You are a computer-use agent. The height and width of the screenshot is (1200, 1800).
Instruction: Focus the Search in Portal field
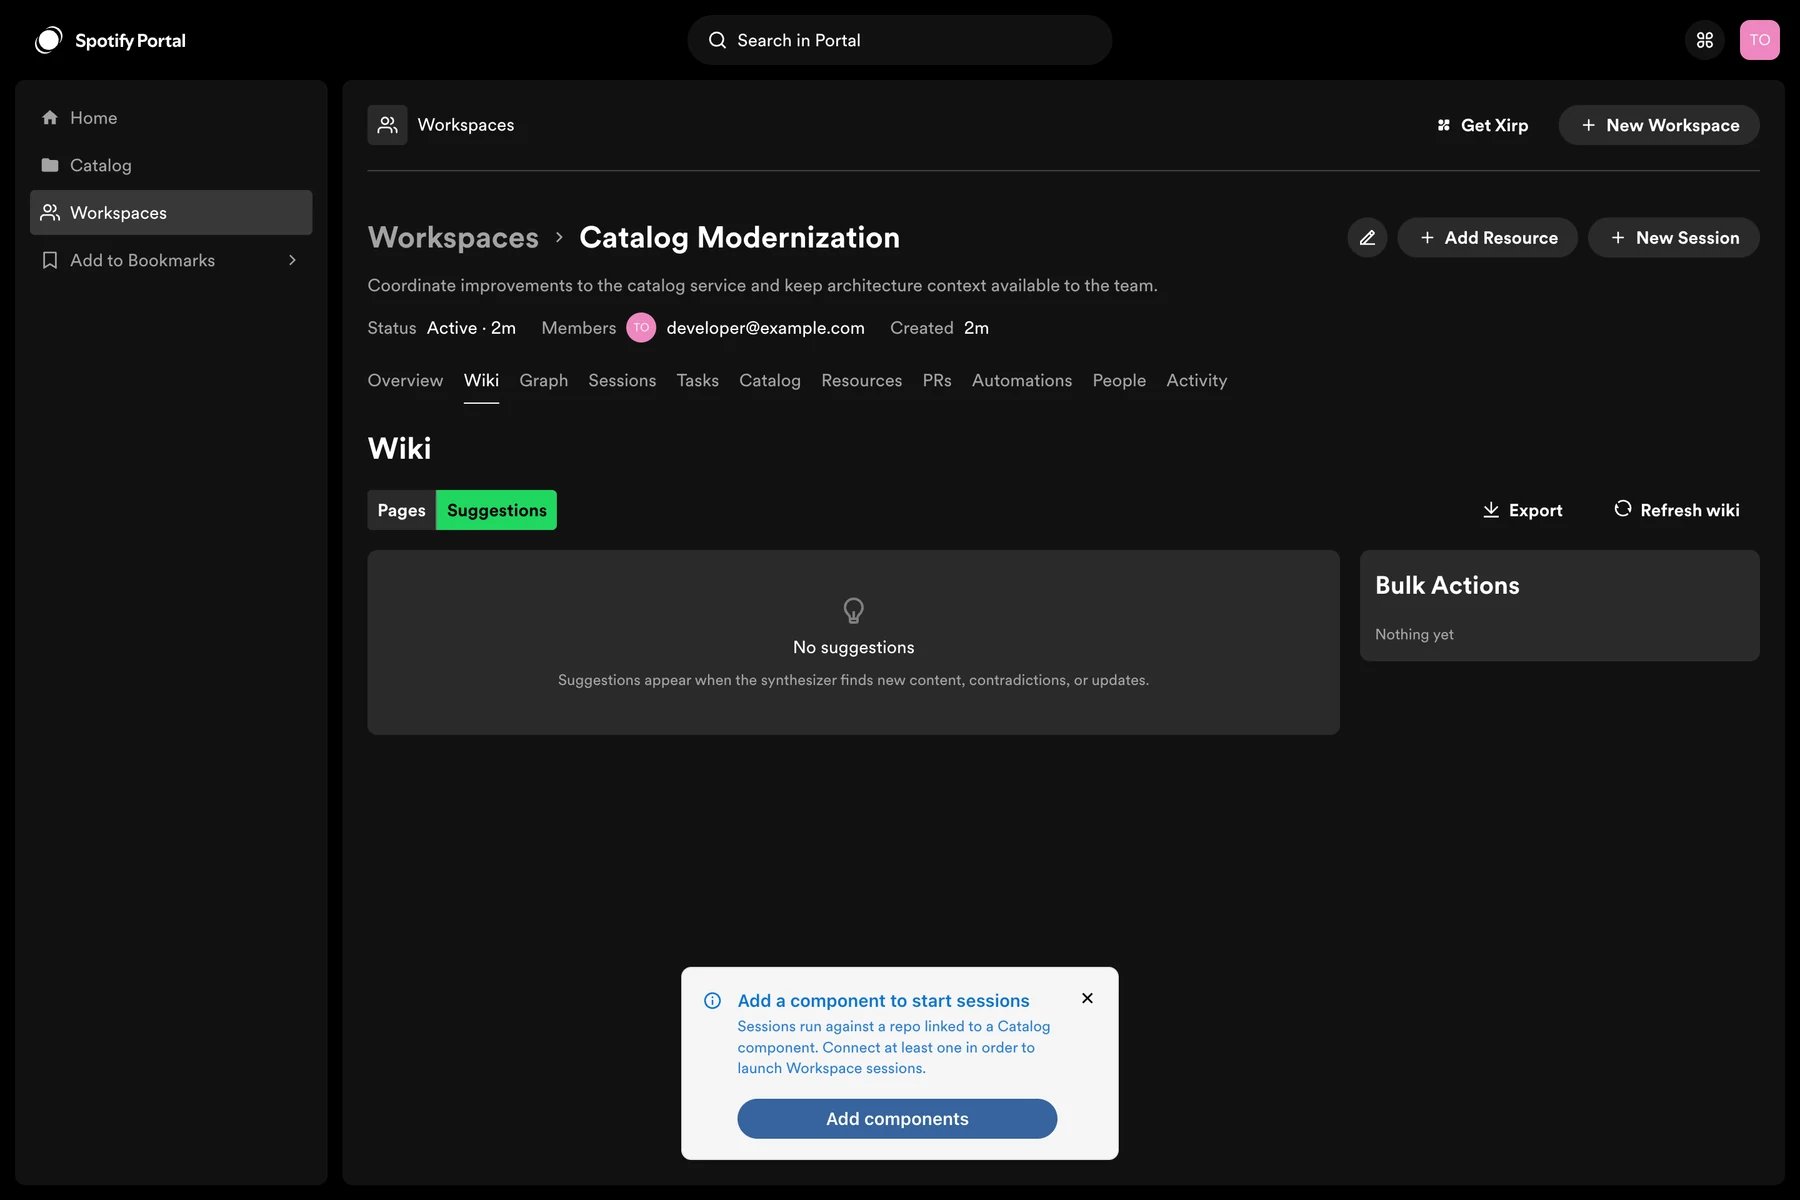tap(899, 40)
